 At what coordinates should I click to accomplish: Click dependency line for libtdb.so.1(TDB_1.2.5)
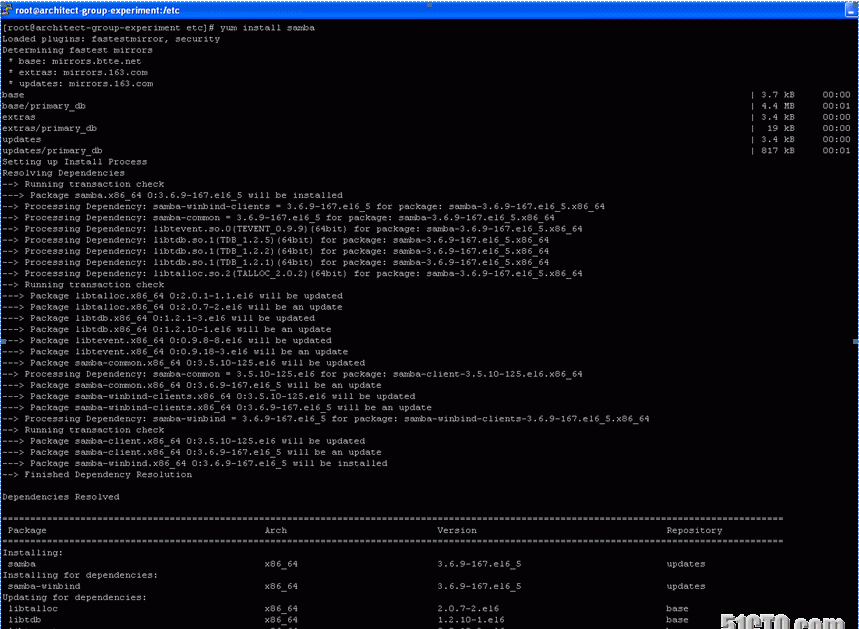pyautogui.click(x=276, y=240)
